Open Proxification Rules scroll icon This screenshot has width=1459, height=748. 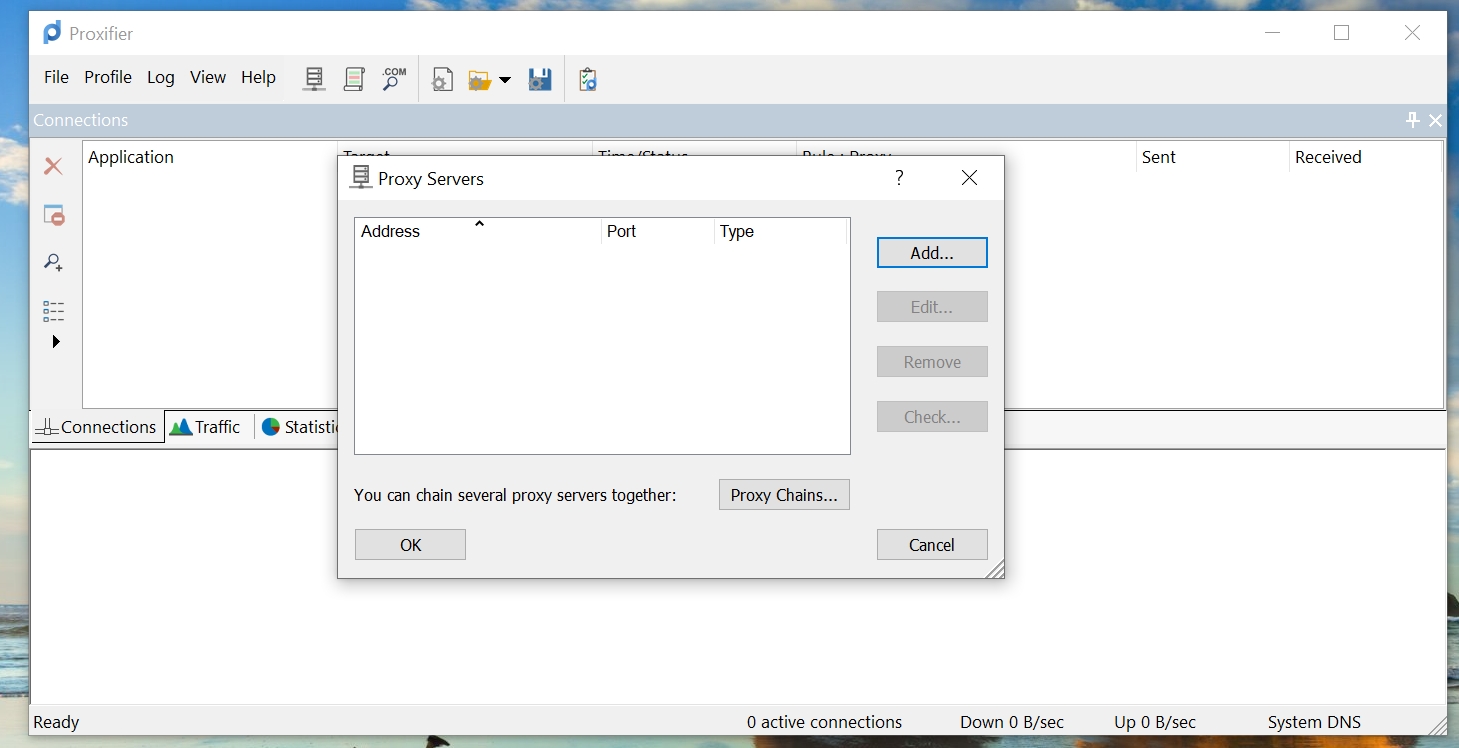tap(354, 79)
